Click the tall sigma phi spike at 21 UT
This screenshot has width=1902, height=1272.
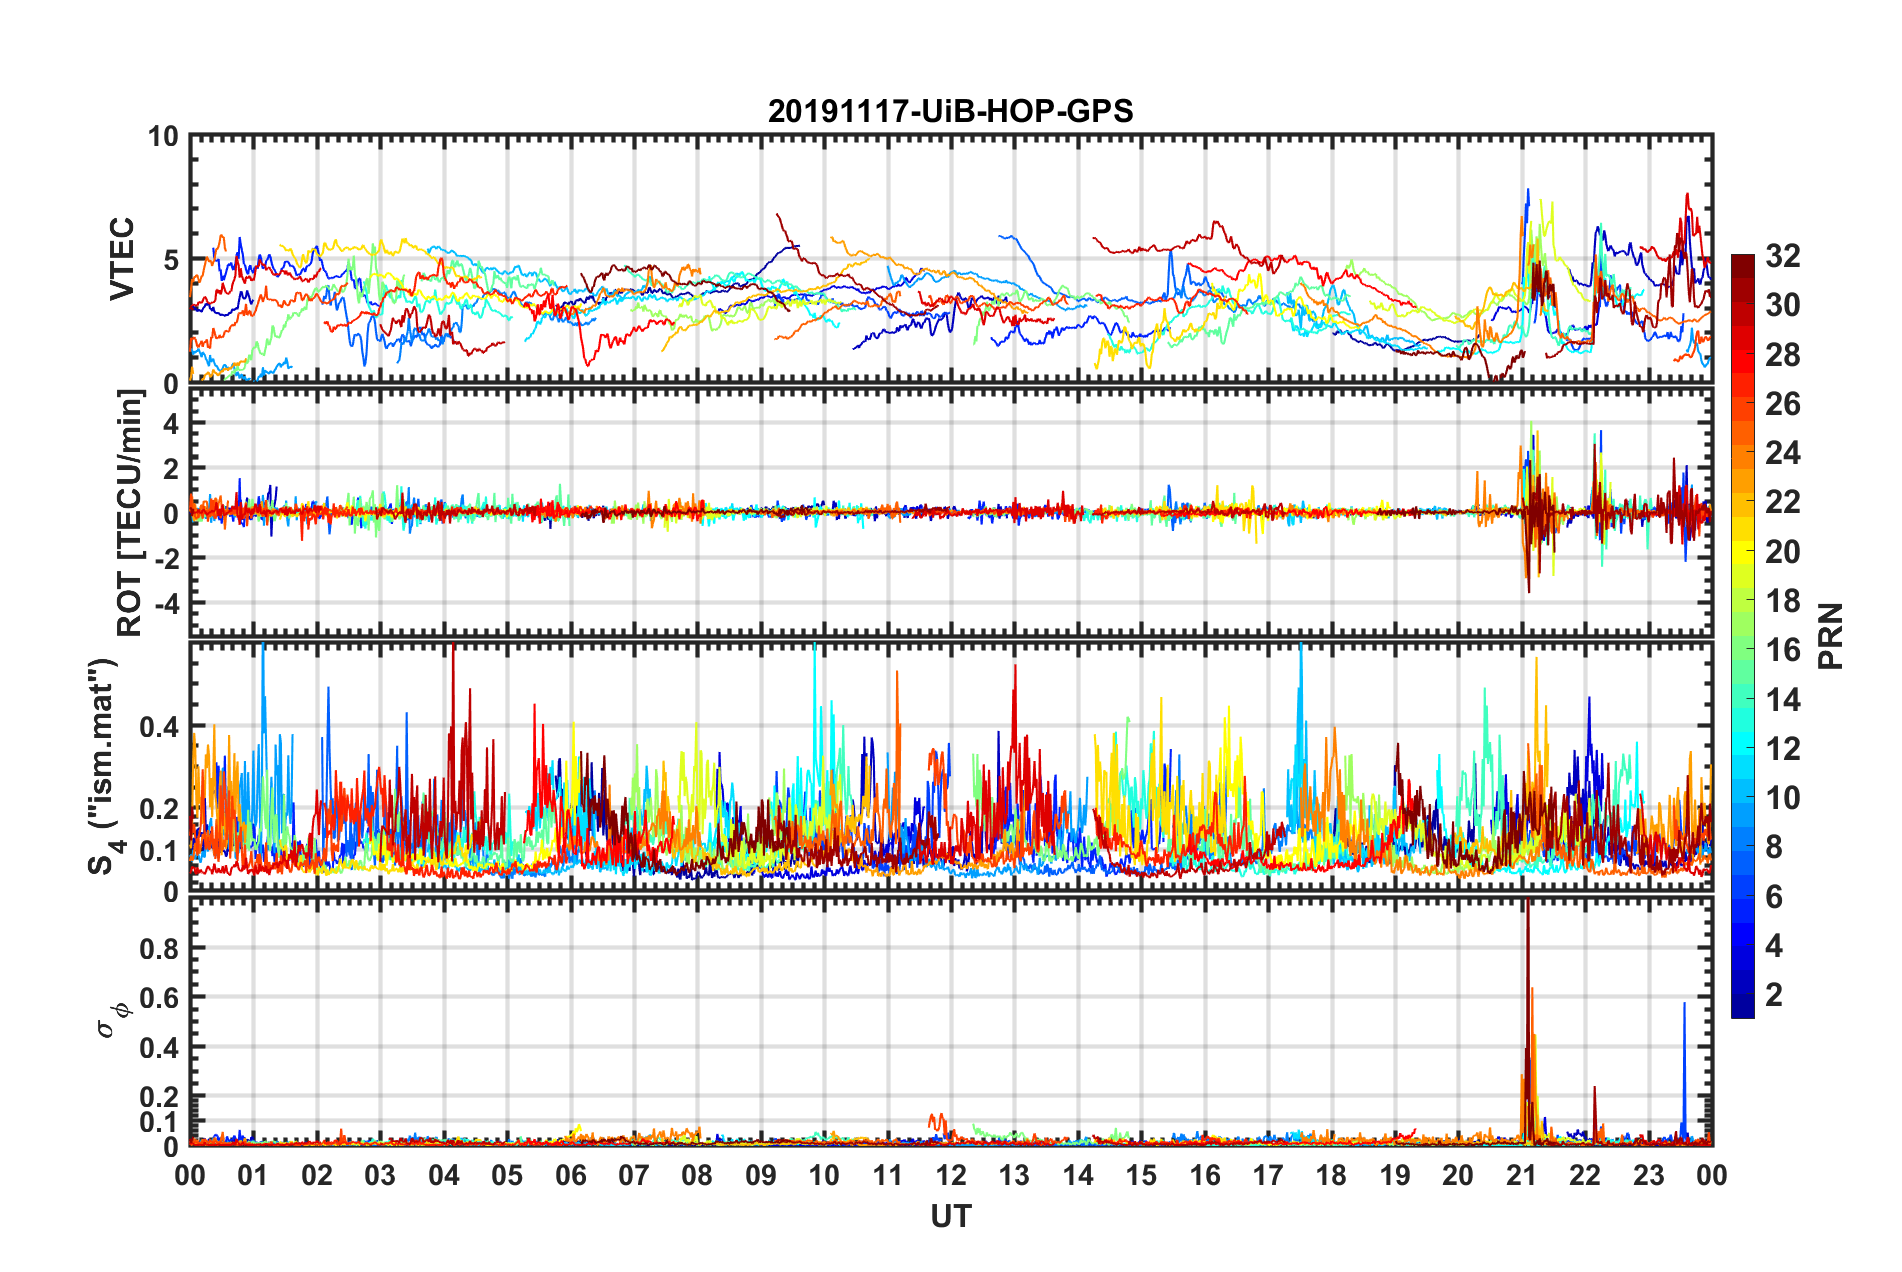click(1528, 1020)
